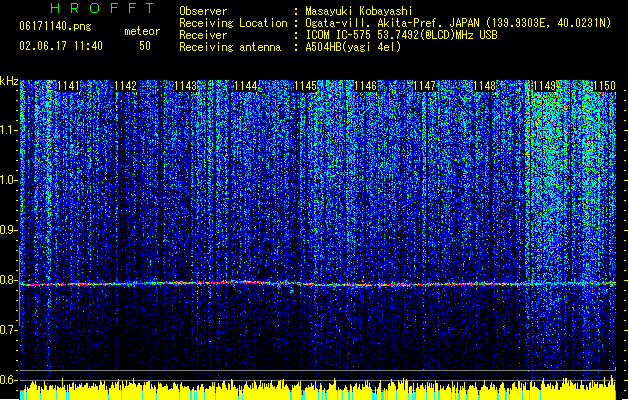Click the 1142 time marker
The width and height of the screenshot is (629, 400).
pyautogui.click(x=126, y=86)
